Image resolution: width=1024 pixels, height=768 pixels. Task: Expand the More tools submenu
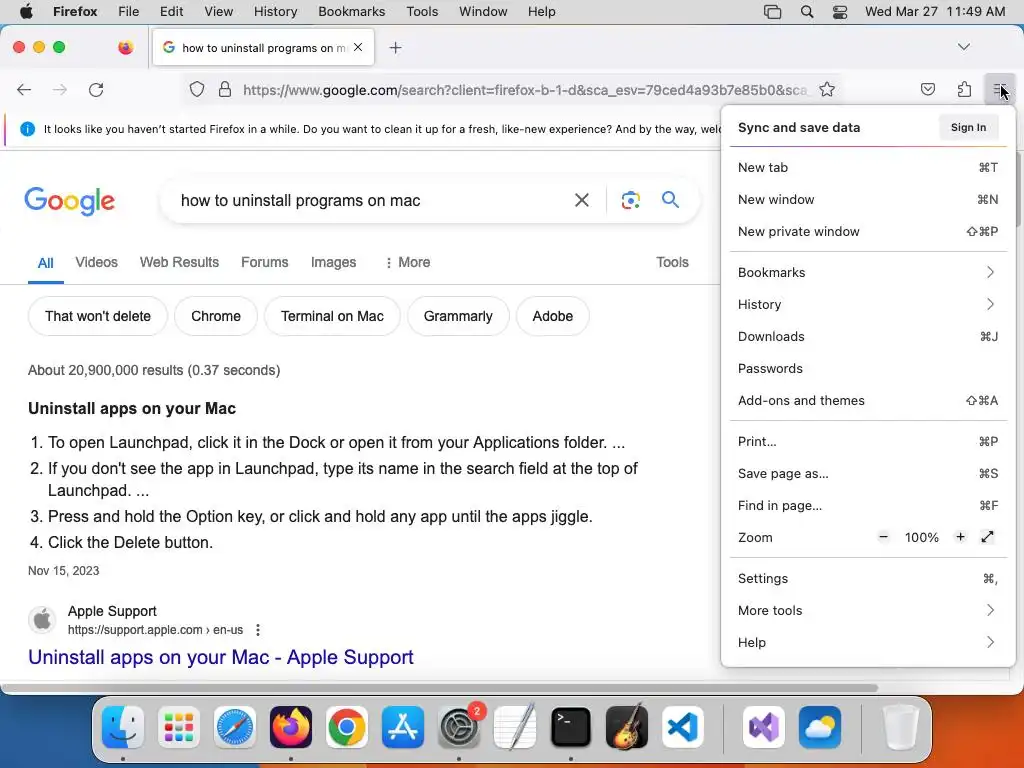point(867,611)
